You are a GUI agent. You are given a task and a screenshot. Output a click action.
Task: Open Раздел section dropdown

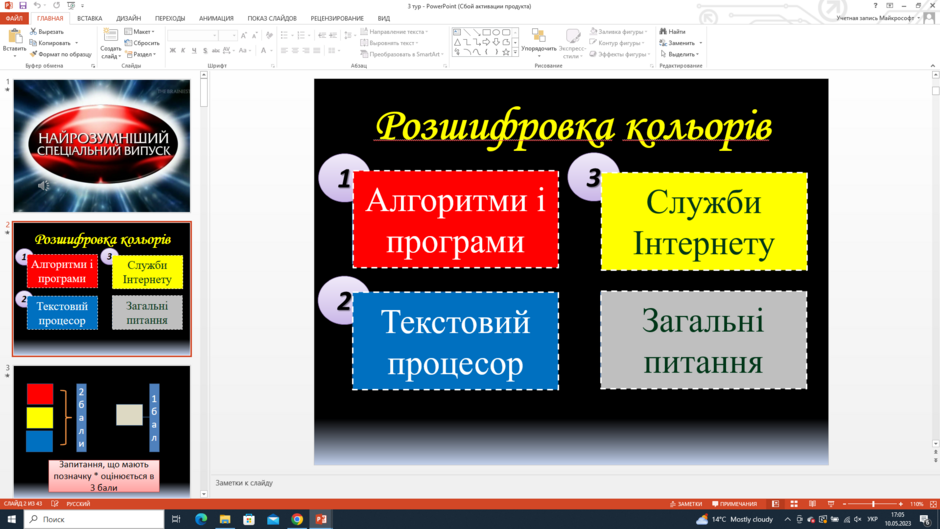click(x=141, y=54)
